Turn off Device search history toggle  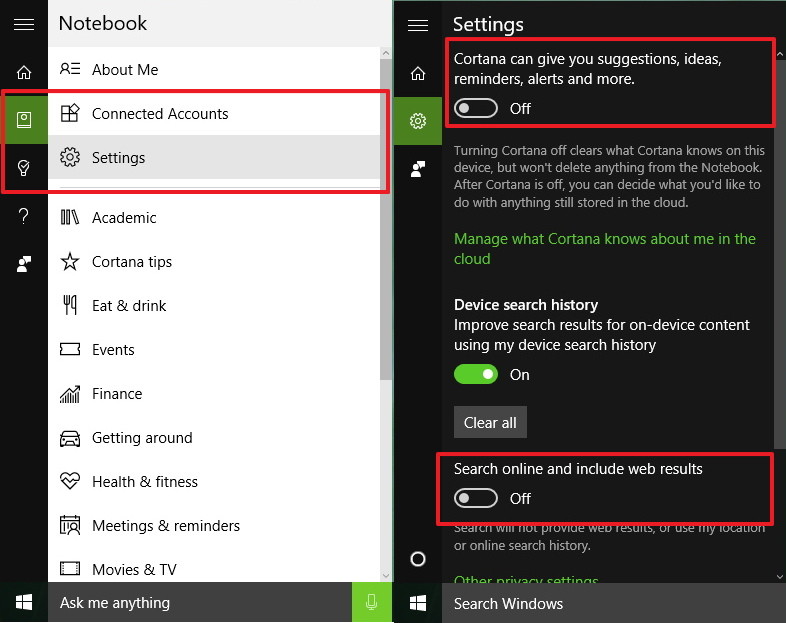476,374
